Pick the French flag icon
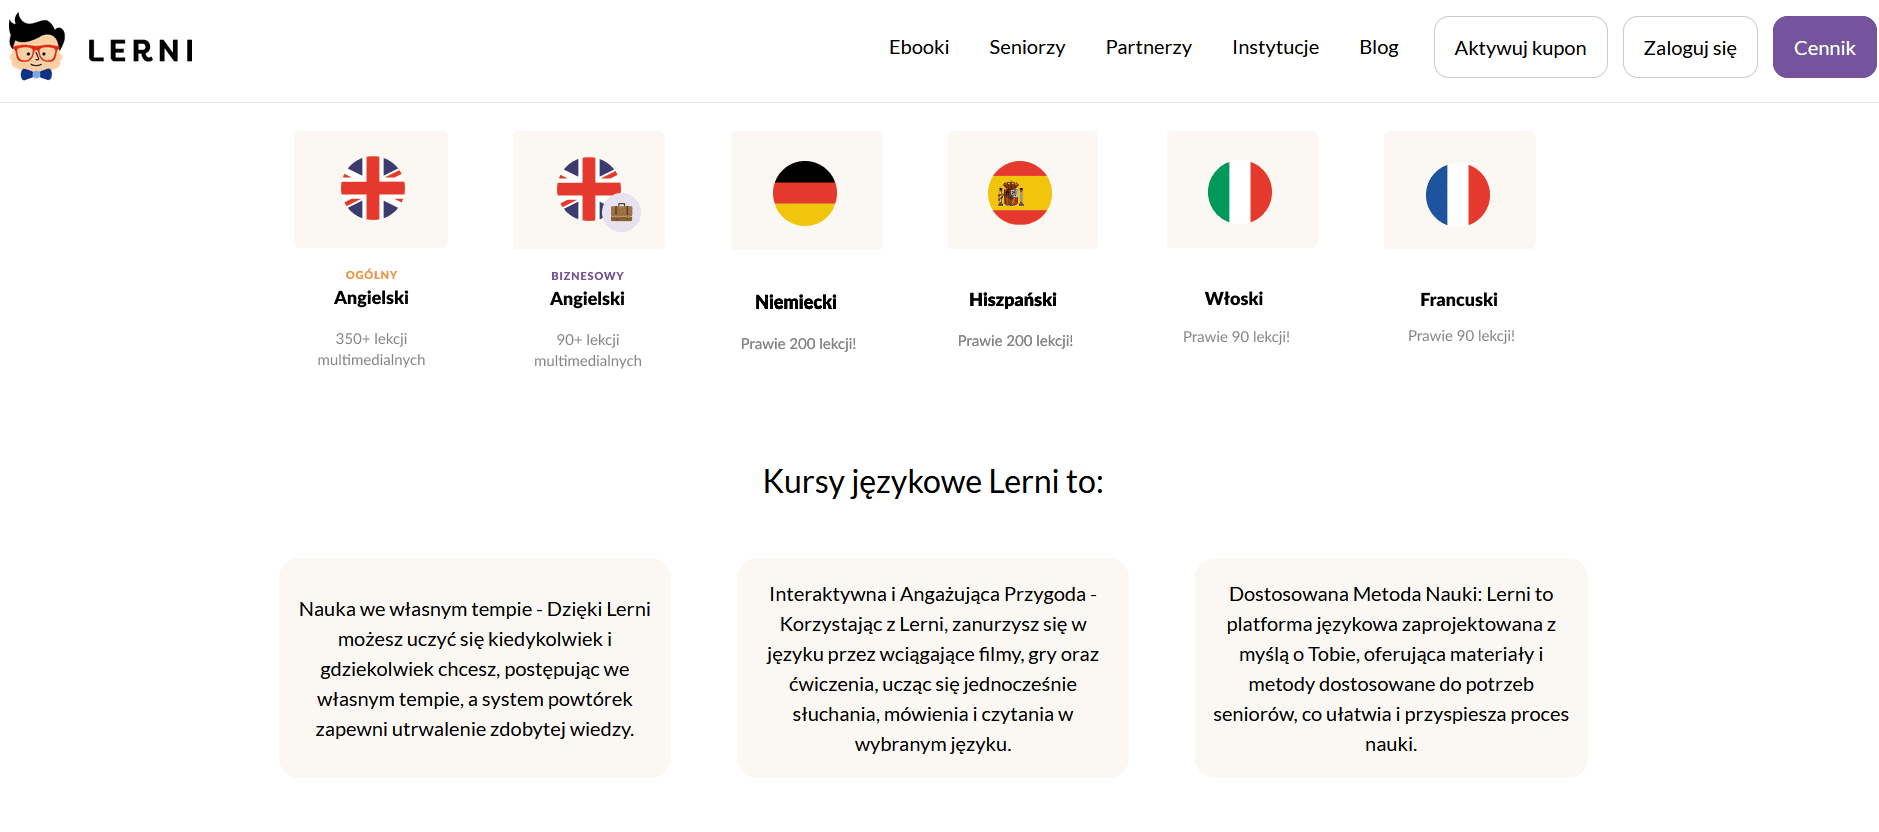The width and height of the screenshot is (1879, 832). (1458, 194)
